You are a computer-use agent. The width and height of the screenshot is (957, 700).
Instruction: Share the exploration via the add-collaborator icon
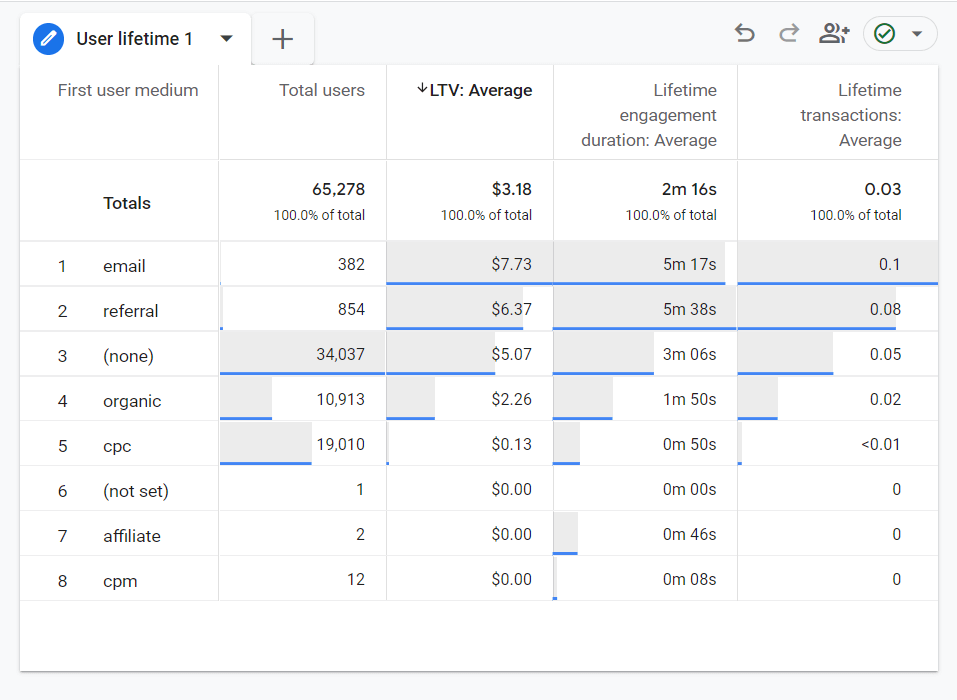[834, 33]
